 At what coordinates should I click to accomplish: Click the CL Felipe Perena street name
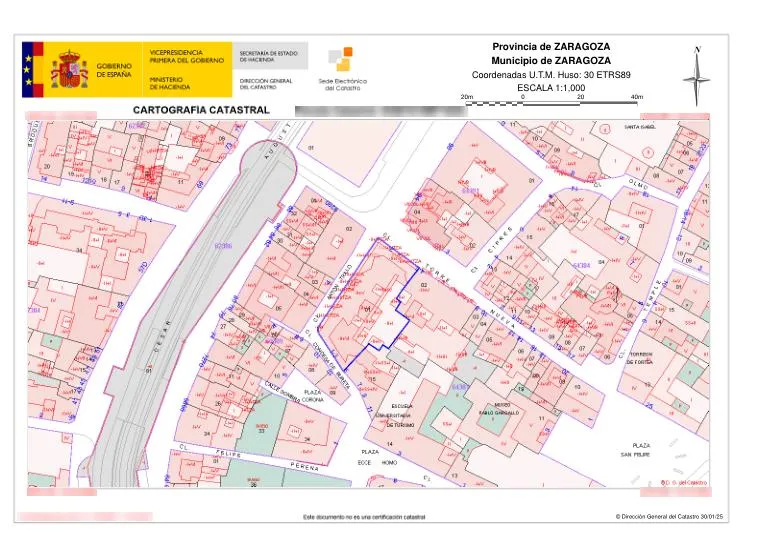[250, 458]
